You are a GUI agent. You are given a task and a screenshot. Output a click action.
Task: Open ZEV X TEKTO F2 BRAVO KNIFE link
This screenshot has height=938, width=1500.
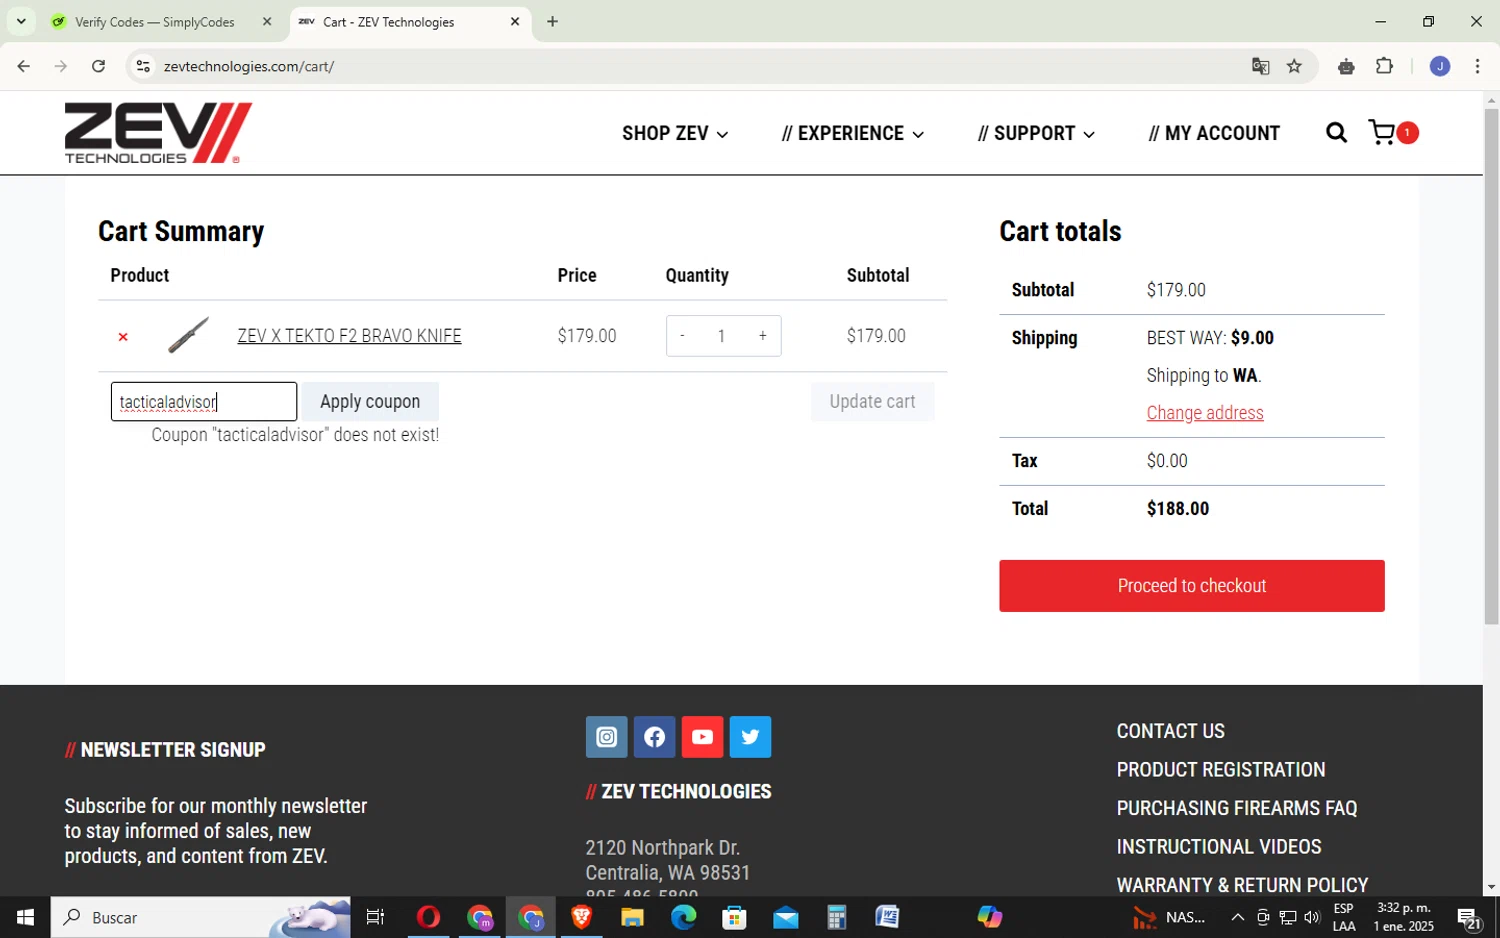pyautogui.click(x=349, y=336)
